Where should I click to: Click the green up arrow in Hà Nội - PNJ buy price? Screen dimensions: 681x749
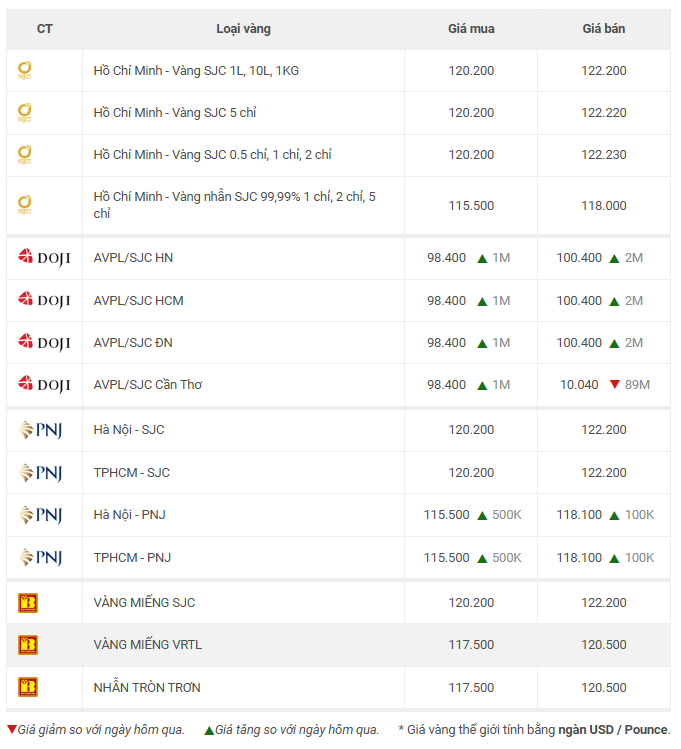482,515
